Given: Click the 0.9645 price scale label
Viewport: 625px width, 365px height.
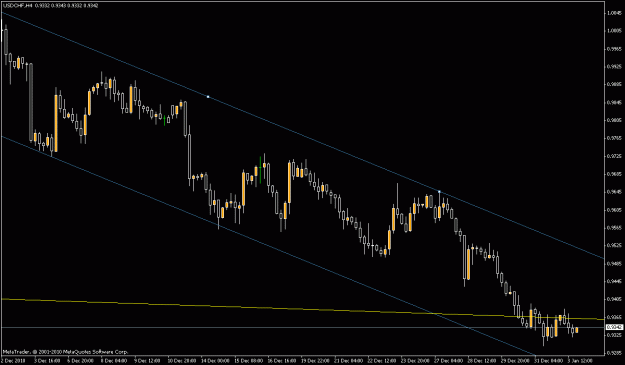Looking at the screenshot, I should (x=614, y=192).
